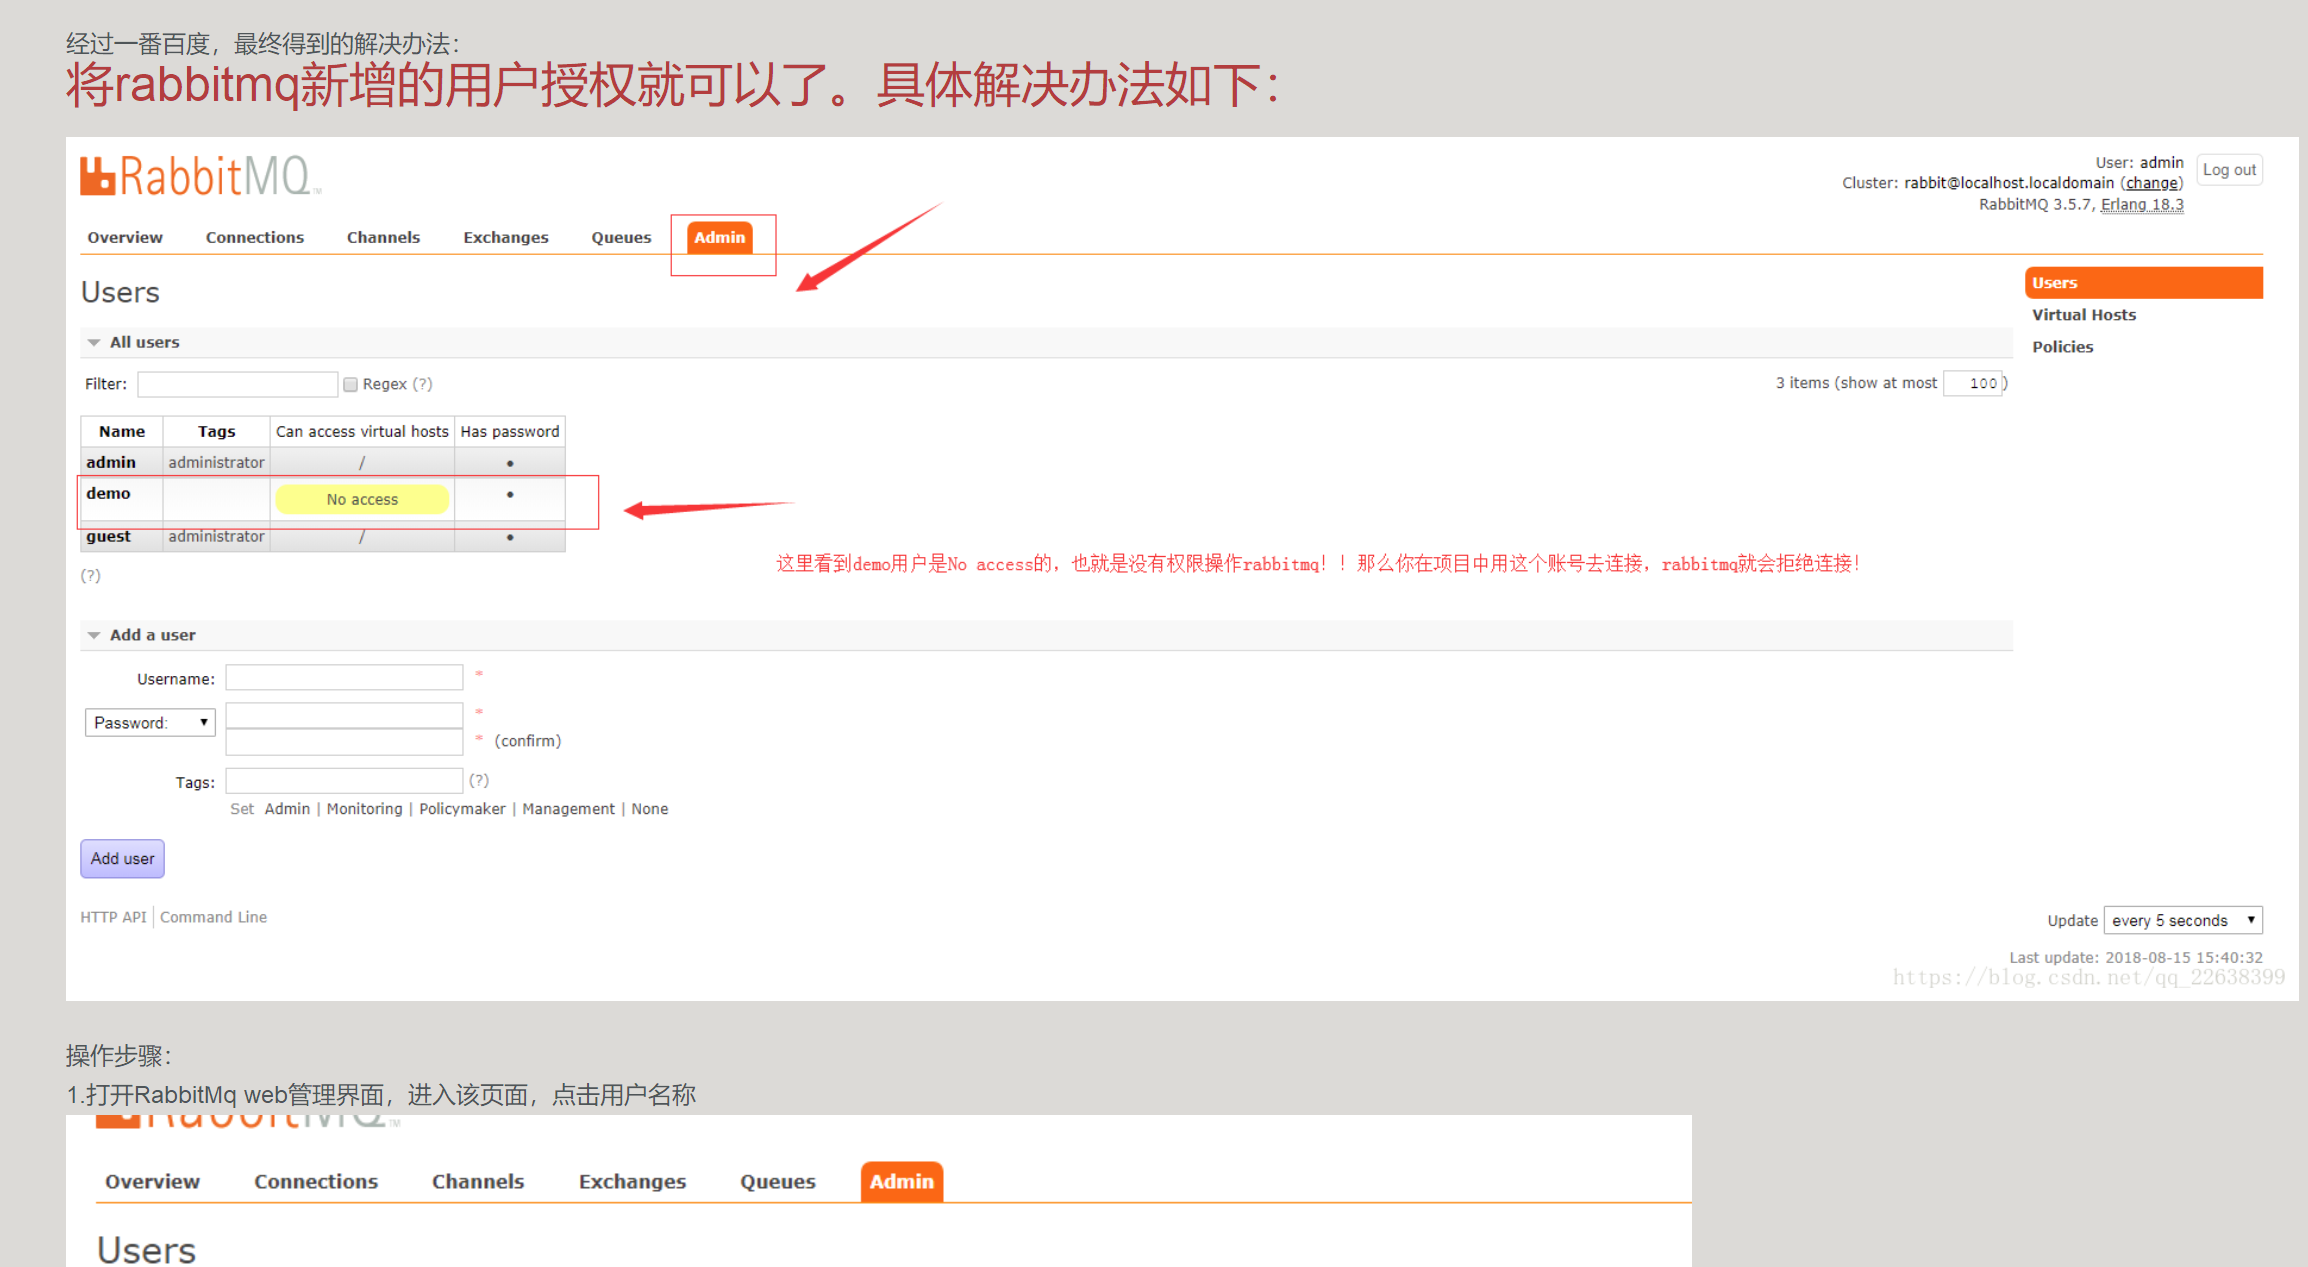Set tag to Policymaker

pos(462,809)
